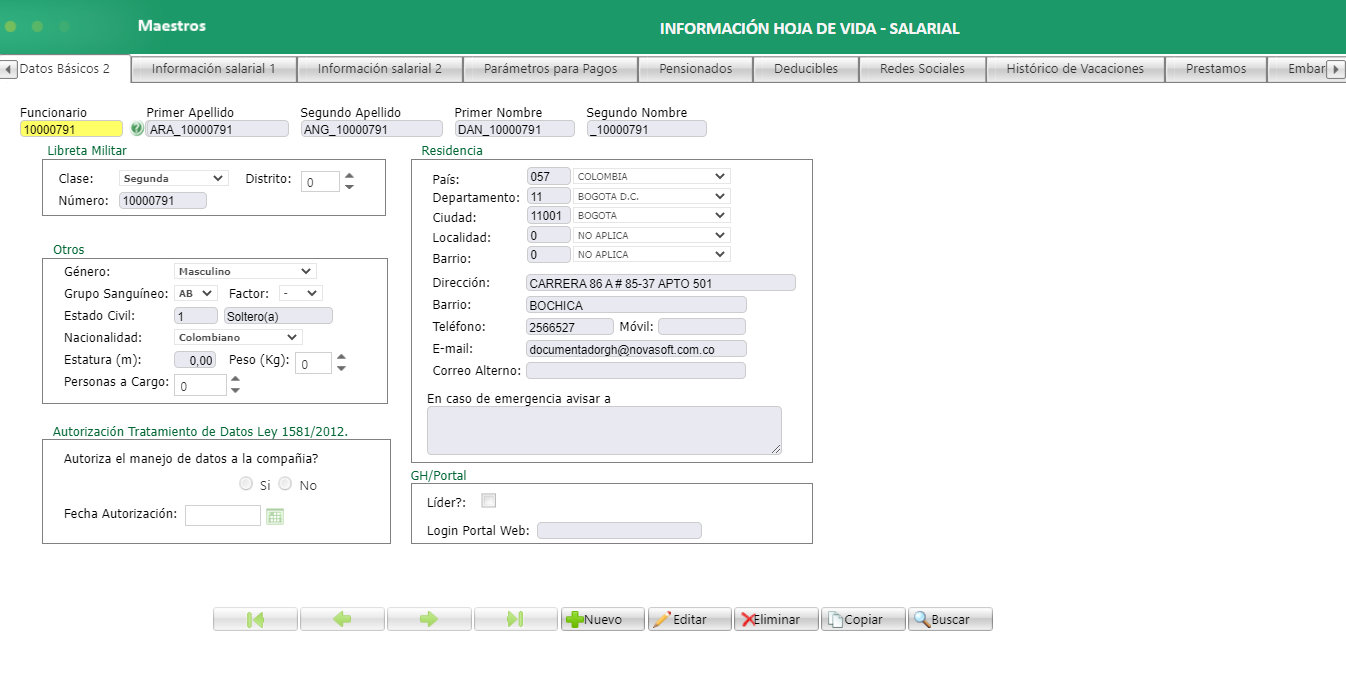Click the Nuevo button to create a record
Image resolution: width=1346 pixels, height=674 pixels.
click(601, 618)
